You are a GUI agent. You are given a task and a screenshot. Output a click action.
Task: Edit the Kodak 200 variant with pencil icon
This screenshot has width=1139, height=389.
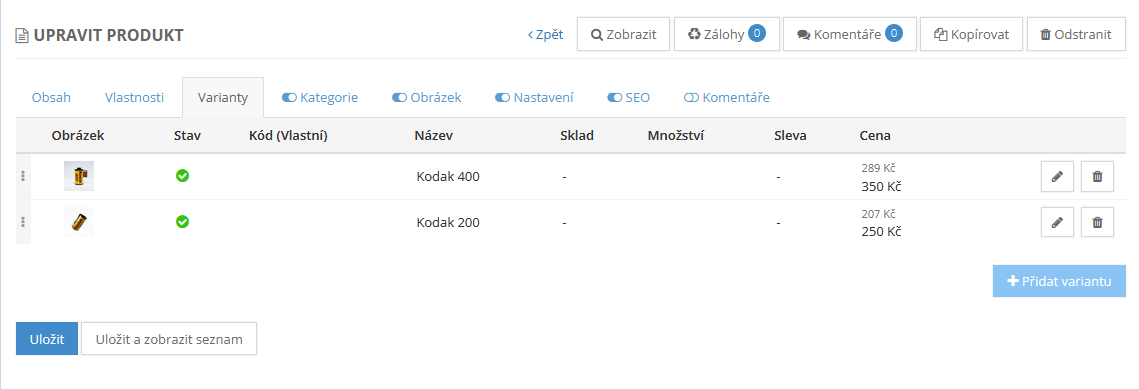click(1058, 222)
